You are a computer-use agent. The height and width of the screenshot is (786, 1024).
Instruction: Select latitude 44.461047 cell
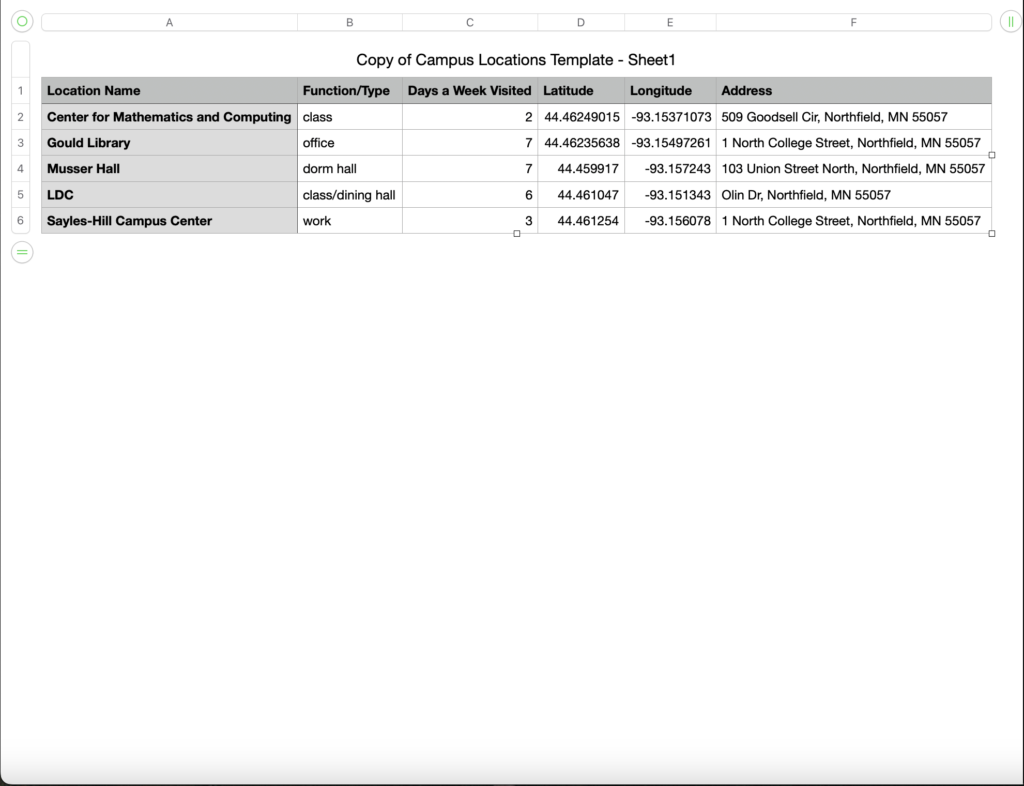[x=581, y=195]
